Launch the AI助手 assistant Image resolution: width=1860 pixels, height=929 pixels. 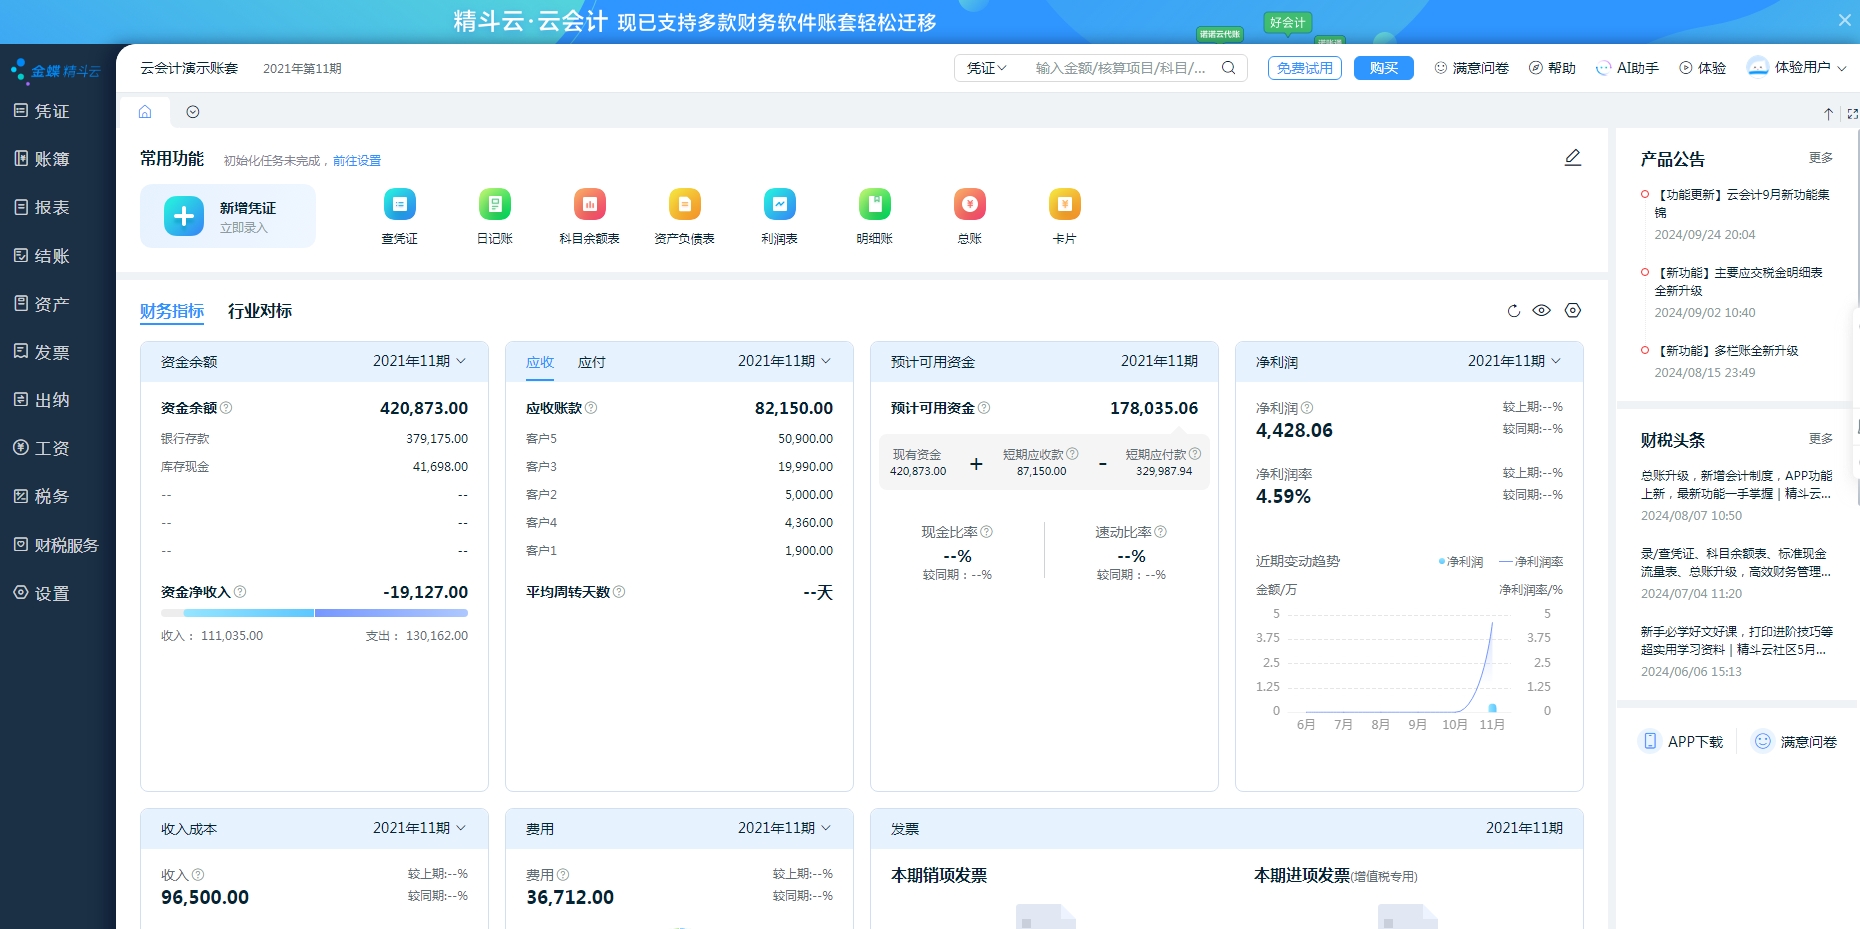(1626, 68)
